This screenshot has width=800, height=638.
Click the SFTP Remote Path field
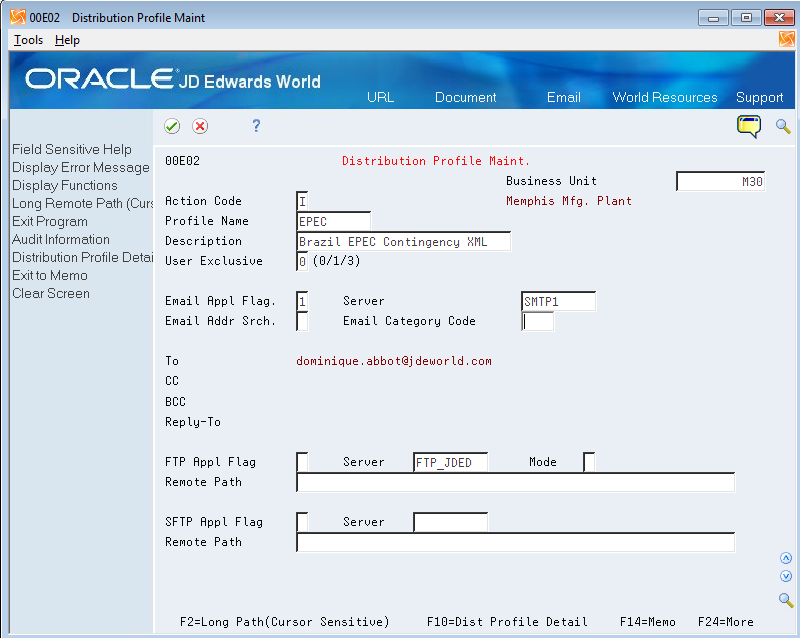point(515,542)
